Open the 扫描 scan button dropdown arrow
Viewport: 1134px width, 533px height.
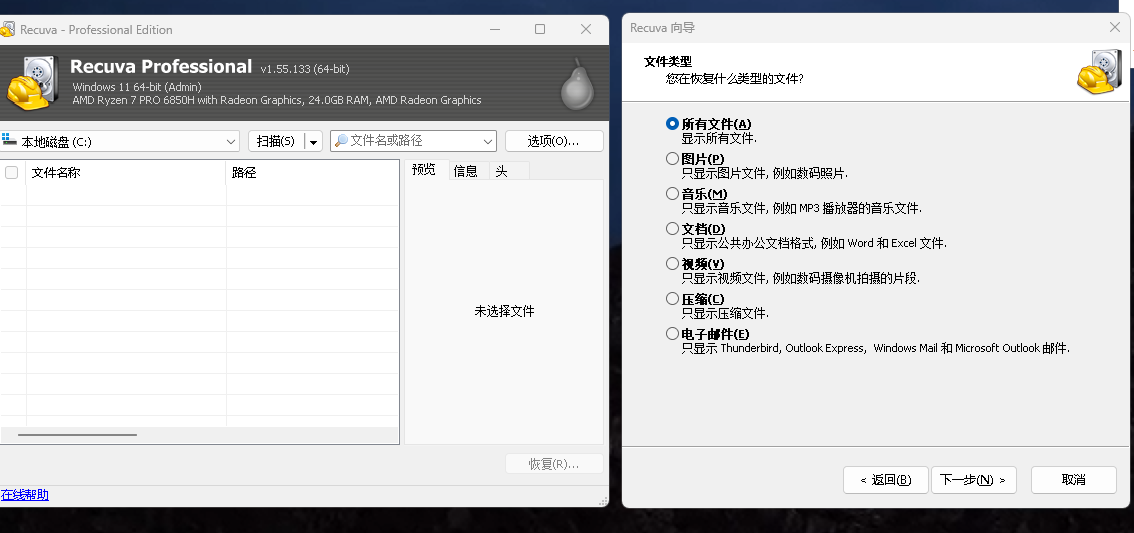tap(313, 142)
